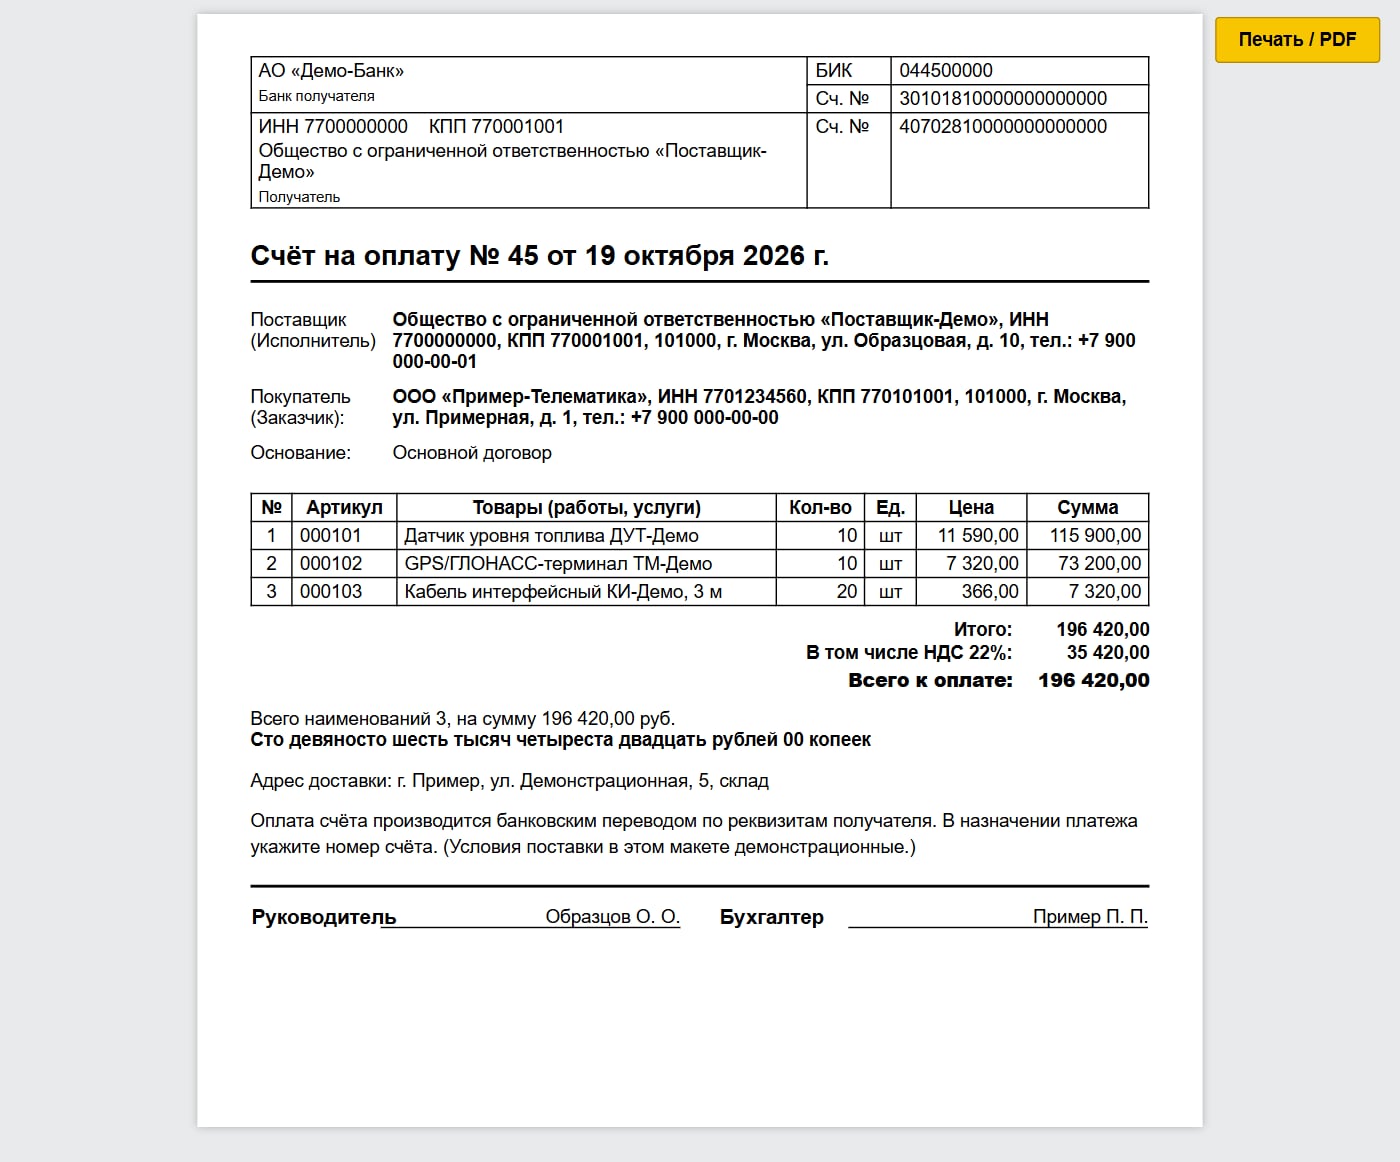Click the Итого amount 196 420,00
Image resolution: width=1400 pixels, height=1162 pixels.
[1103, 630]
